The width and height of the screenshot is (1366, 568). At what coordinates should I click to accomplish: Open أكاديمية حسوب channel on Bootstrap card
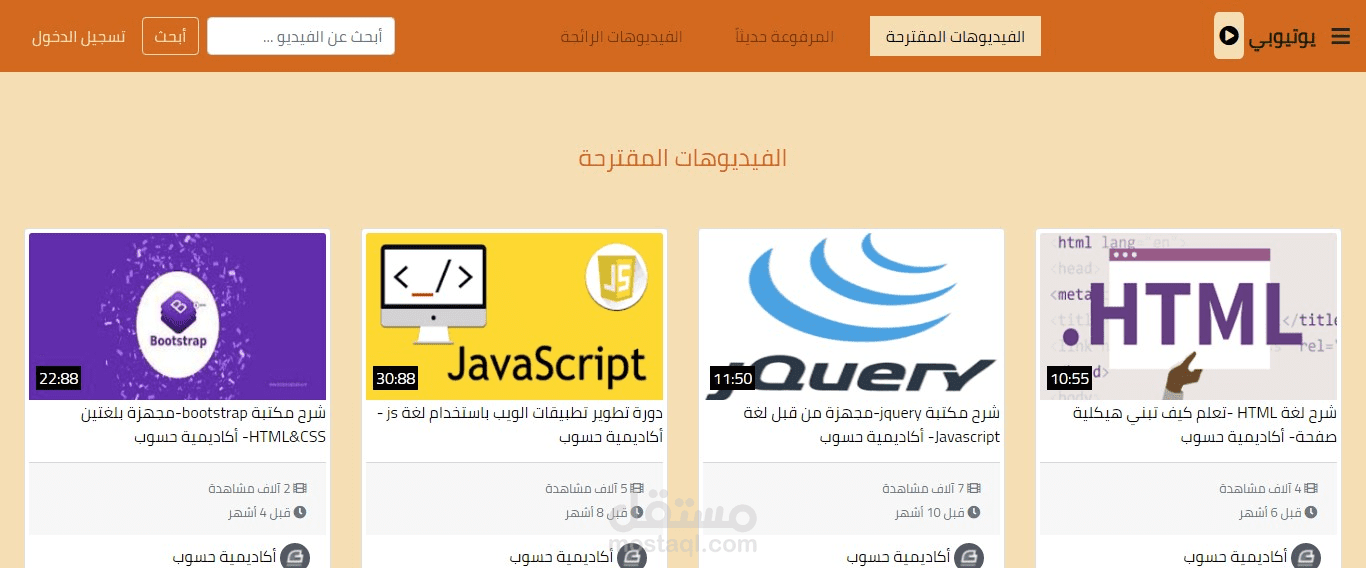(224, 557)
